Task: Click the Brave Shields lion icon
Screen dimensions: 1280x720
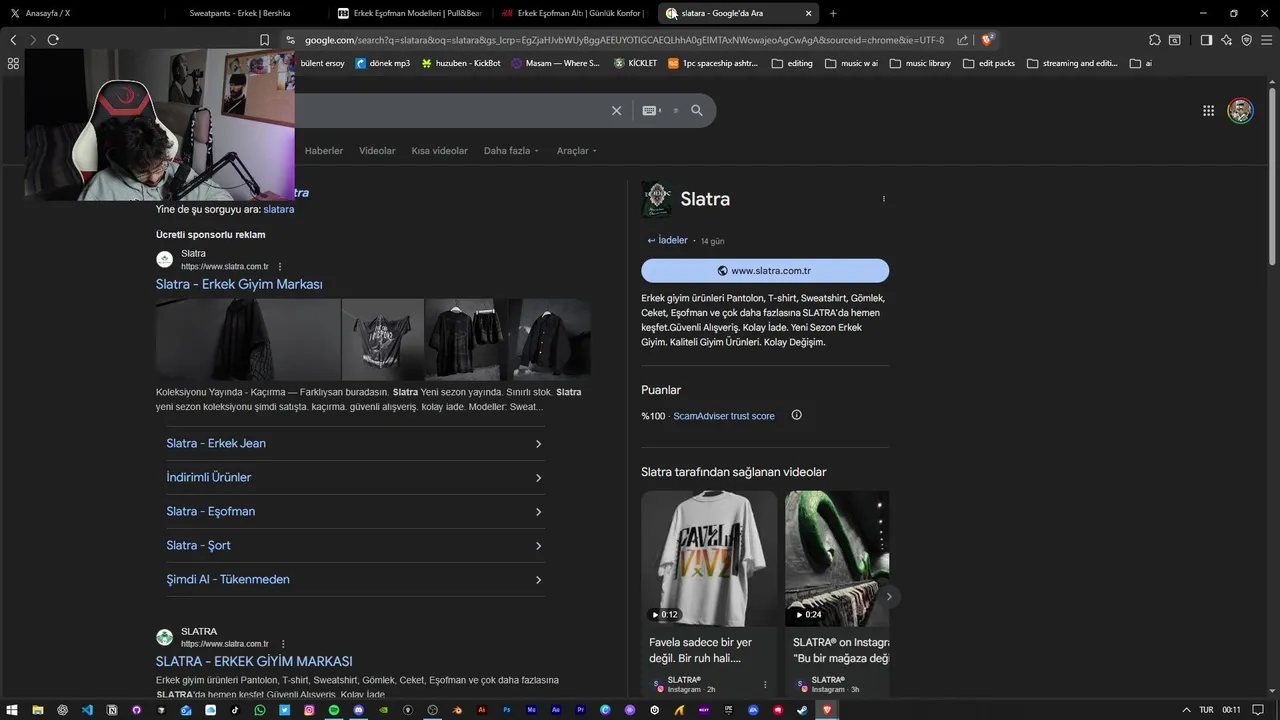Action: pos(987,40)
